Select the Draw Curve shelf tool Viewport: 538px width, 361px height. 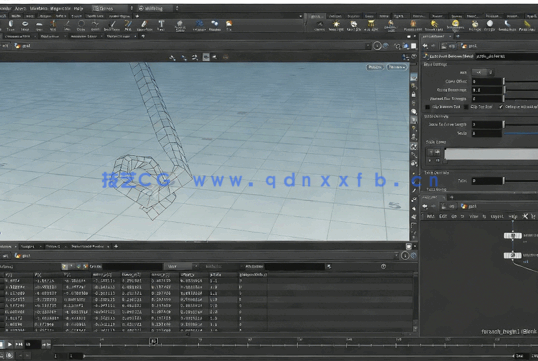click(x=112, y=25)
